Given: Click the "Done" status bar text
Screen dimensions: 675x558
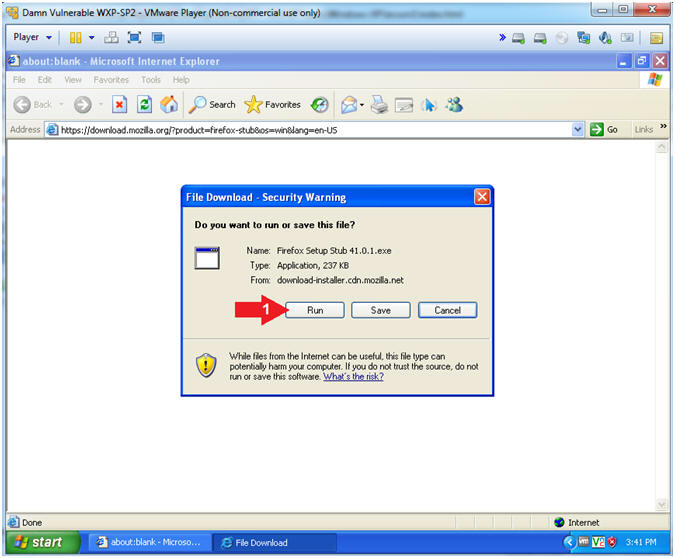Looking at the screenshot, I should 32,522.
